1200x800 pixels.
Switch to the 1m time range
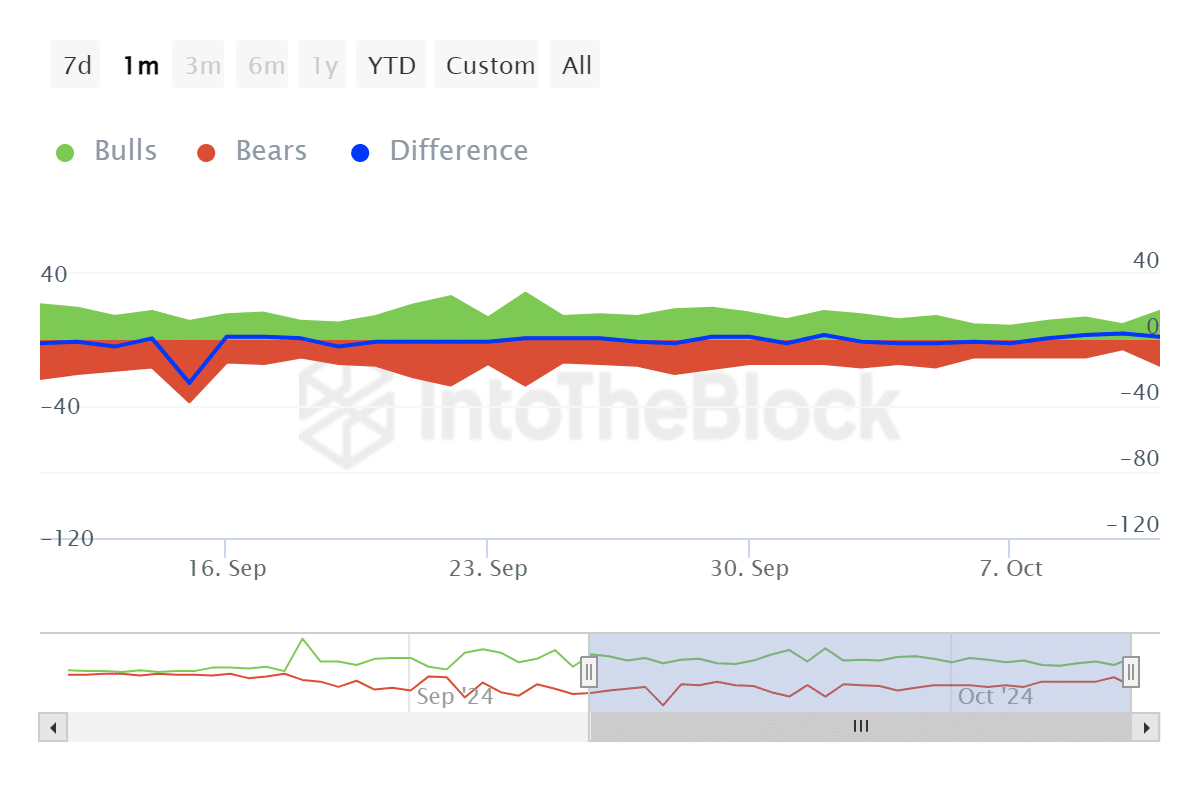click(x=141, y=66)
